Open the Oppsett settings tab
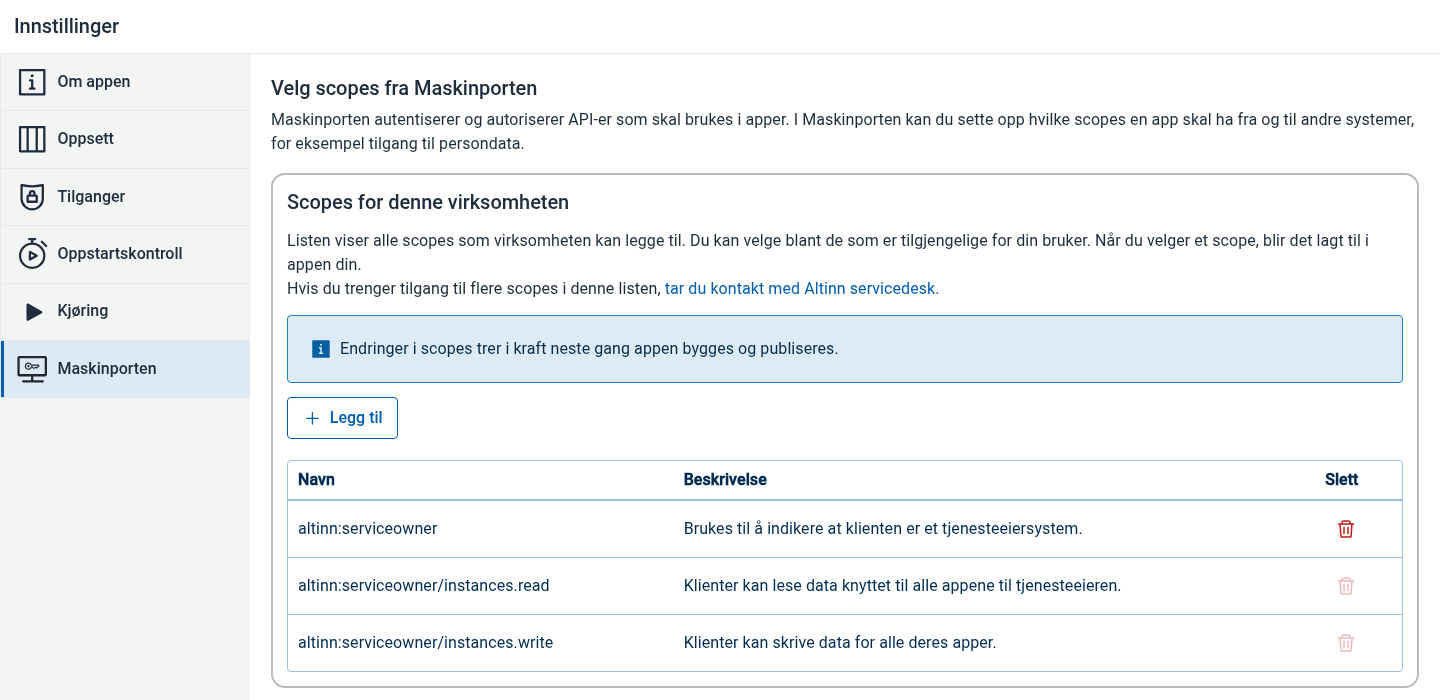Screen dimensions: 1440x700 point(125,139)
